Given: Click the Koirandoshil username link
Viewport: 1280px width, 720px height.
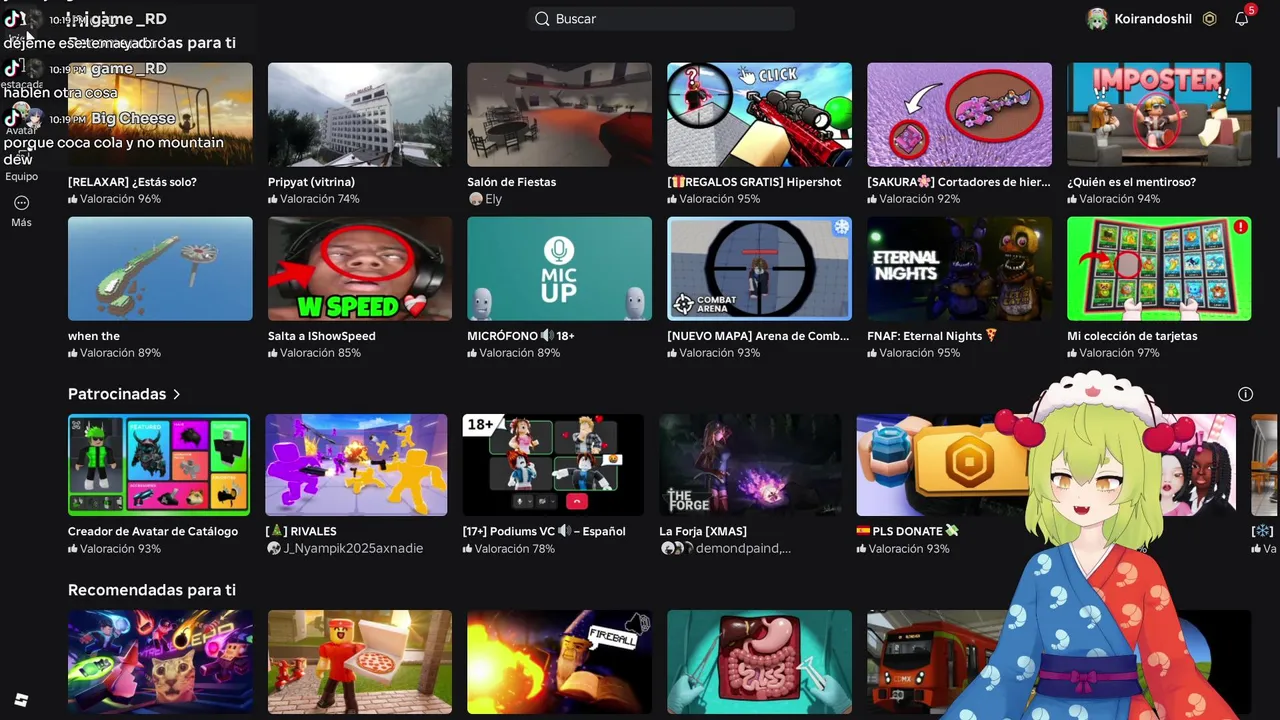Looking at the screenshot, I should pyautogui.click(x=1153, y=19).
